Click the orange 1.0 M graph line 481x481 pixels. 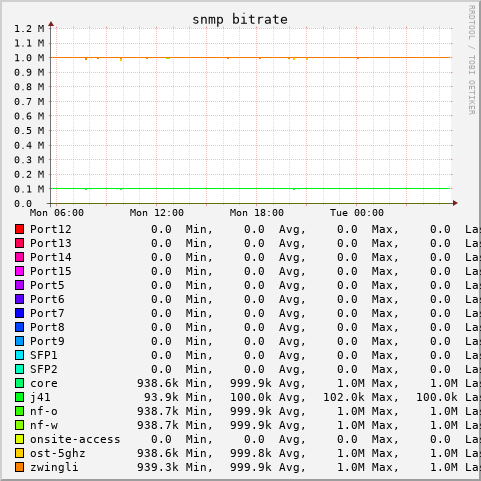250,57
